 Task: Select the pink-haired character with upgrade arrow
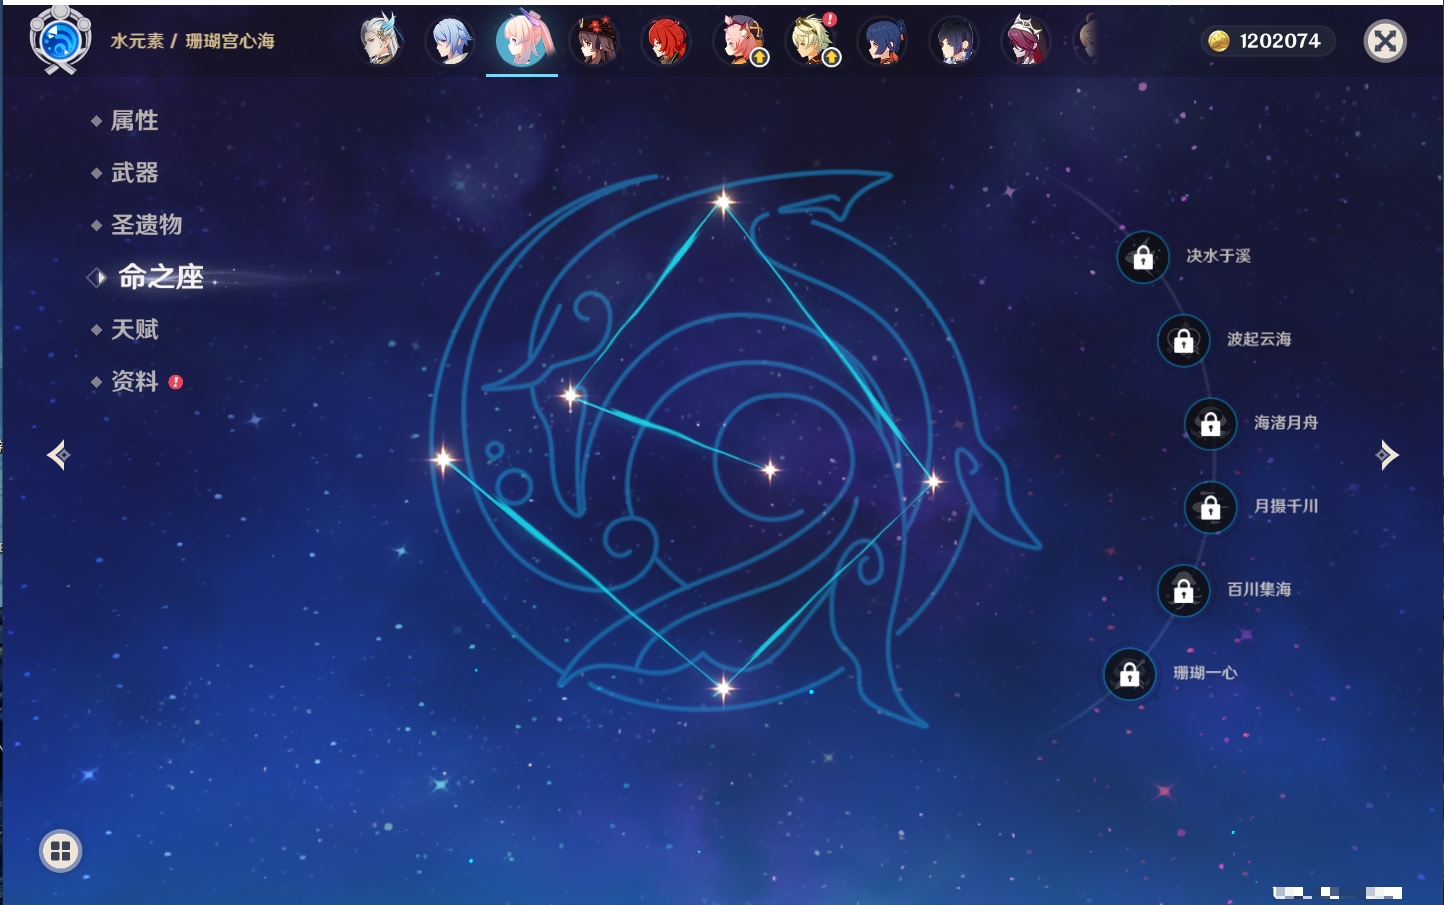point(740,41)
